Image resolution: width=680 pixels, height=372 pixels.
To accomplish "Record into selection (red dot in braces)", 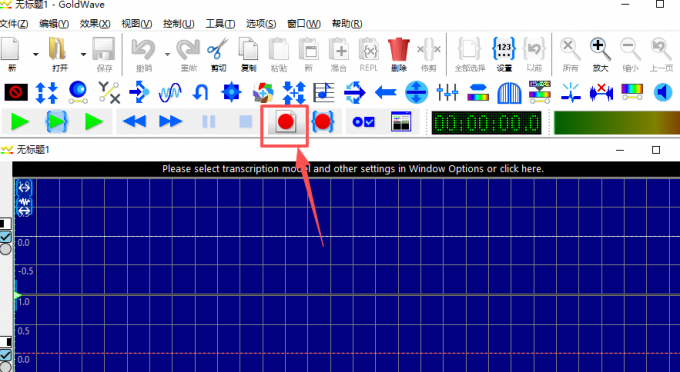I will pos(322,122).
